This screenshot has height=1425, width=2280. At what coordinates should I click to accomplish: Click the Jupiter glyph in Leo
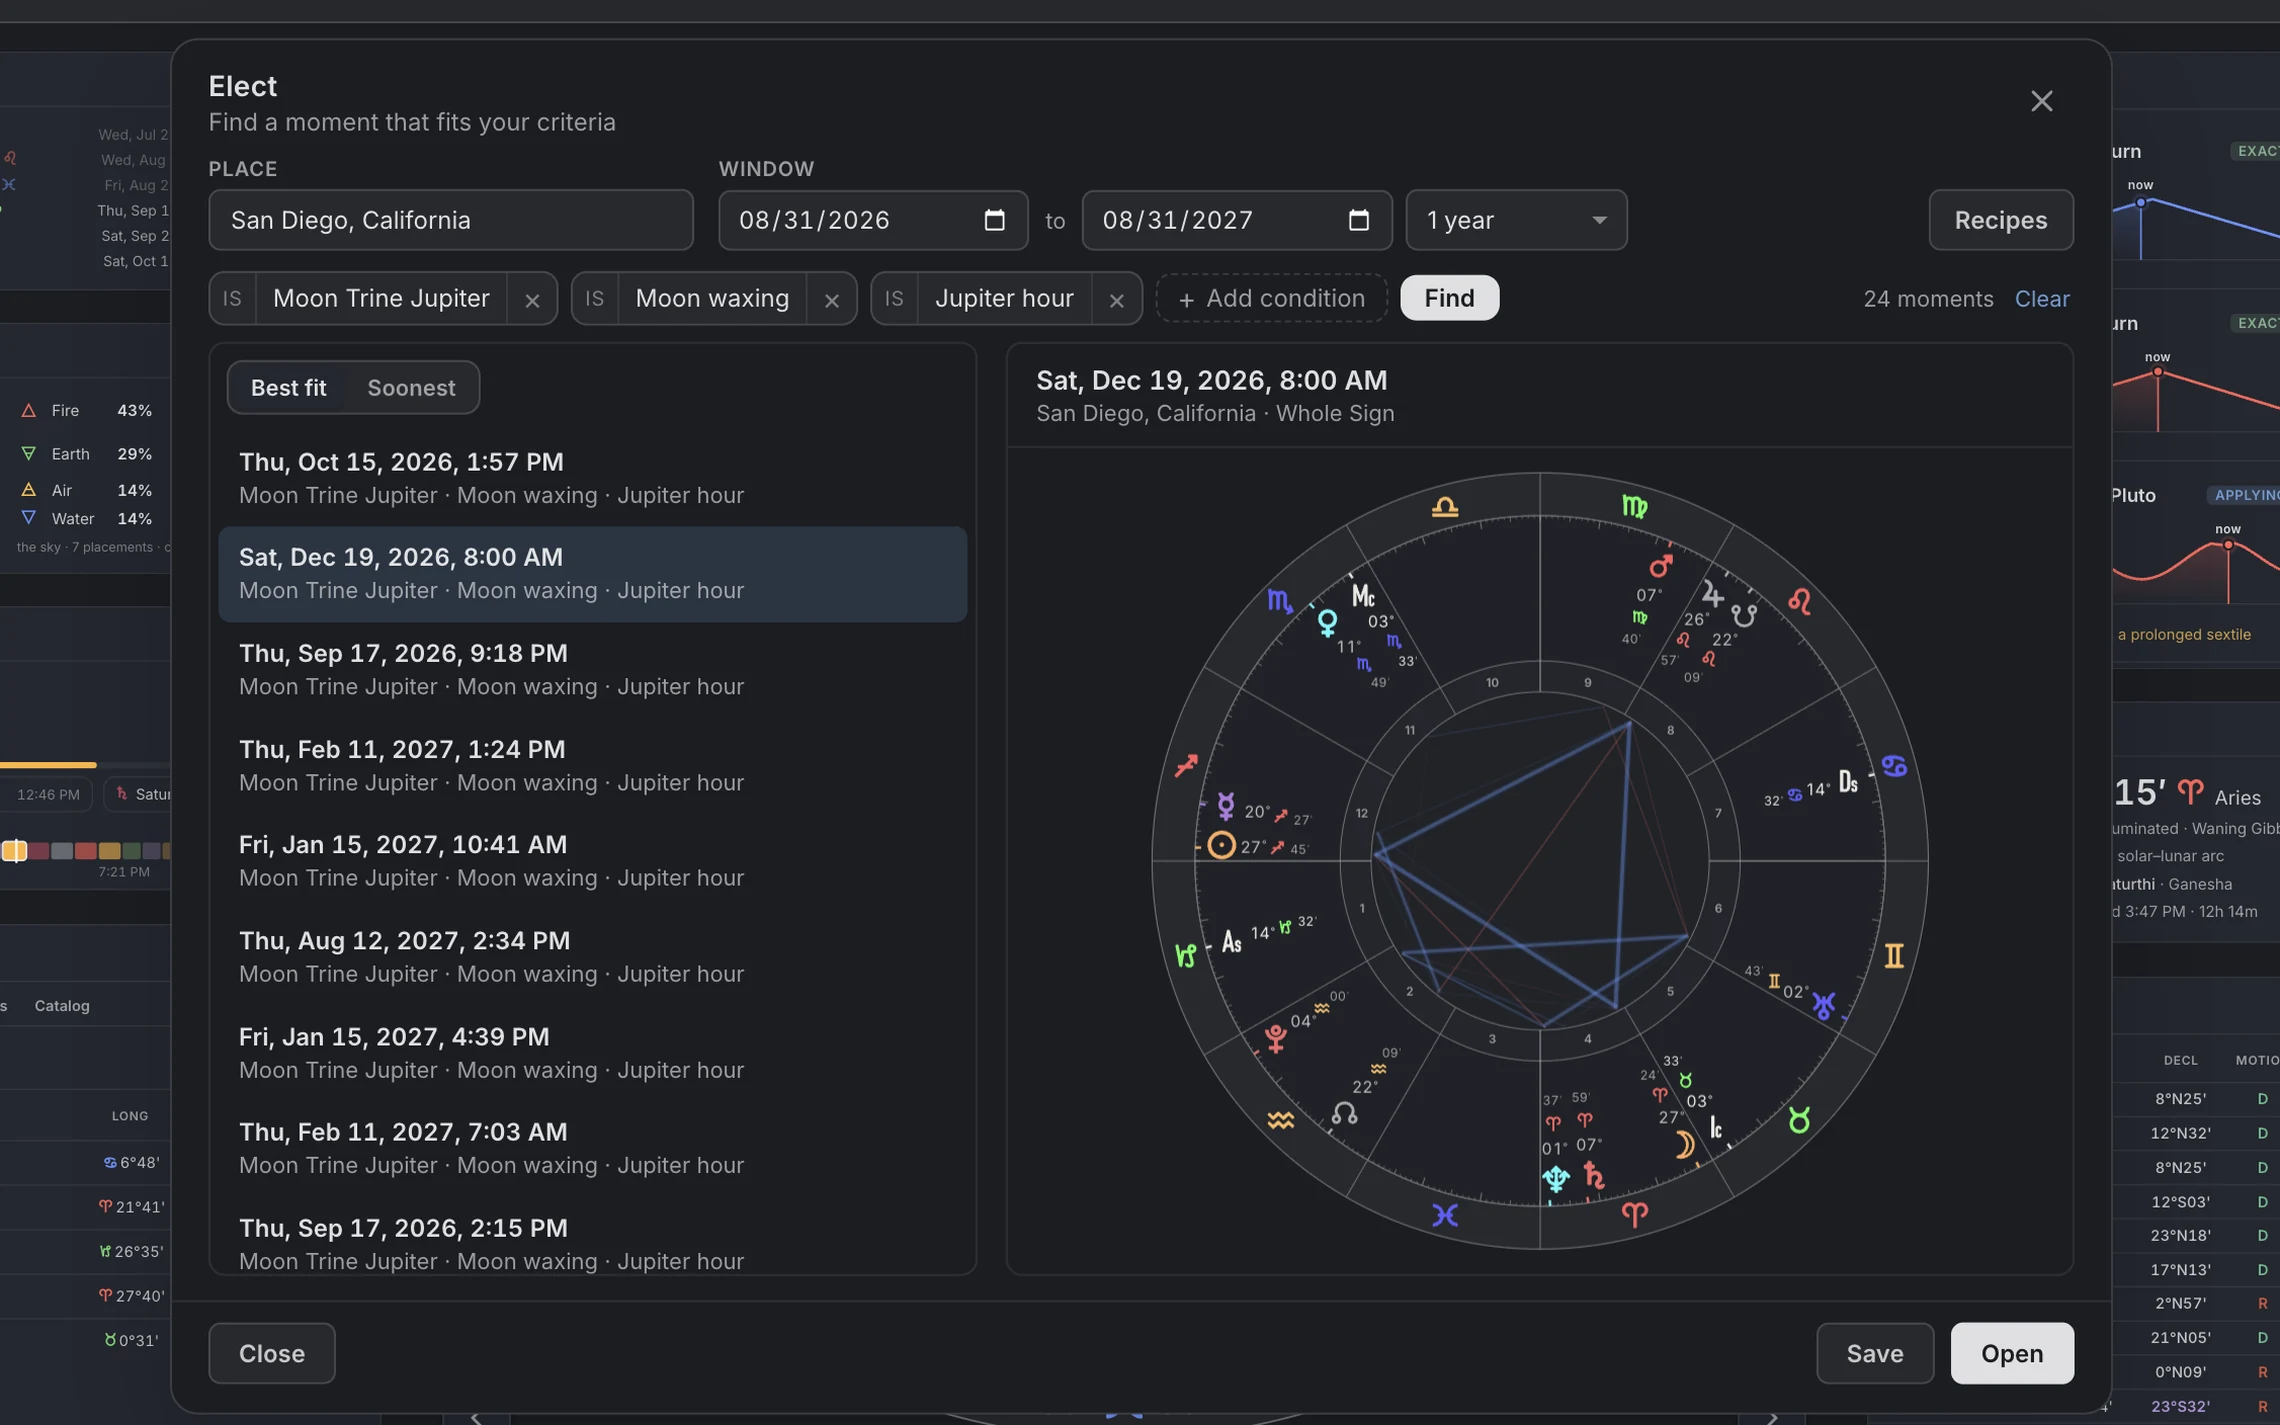1712,594
